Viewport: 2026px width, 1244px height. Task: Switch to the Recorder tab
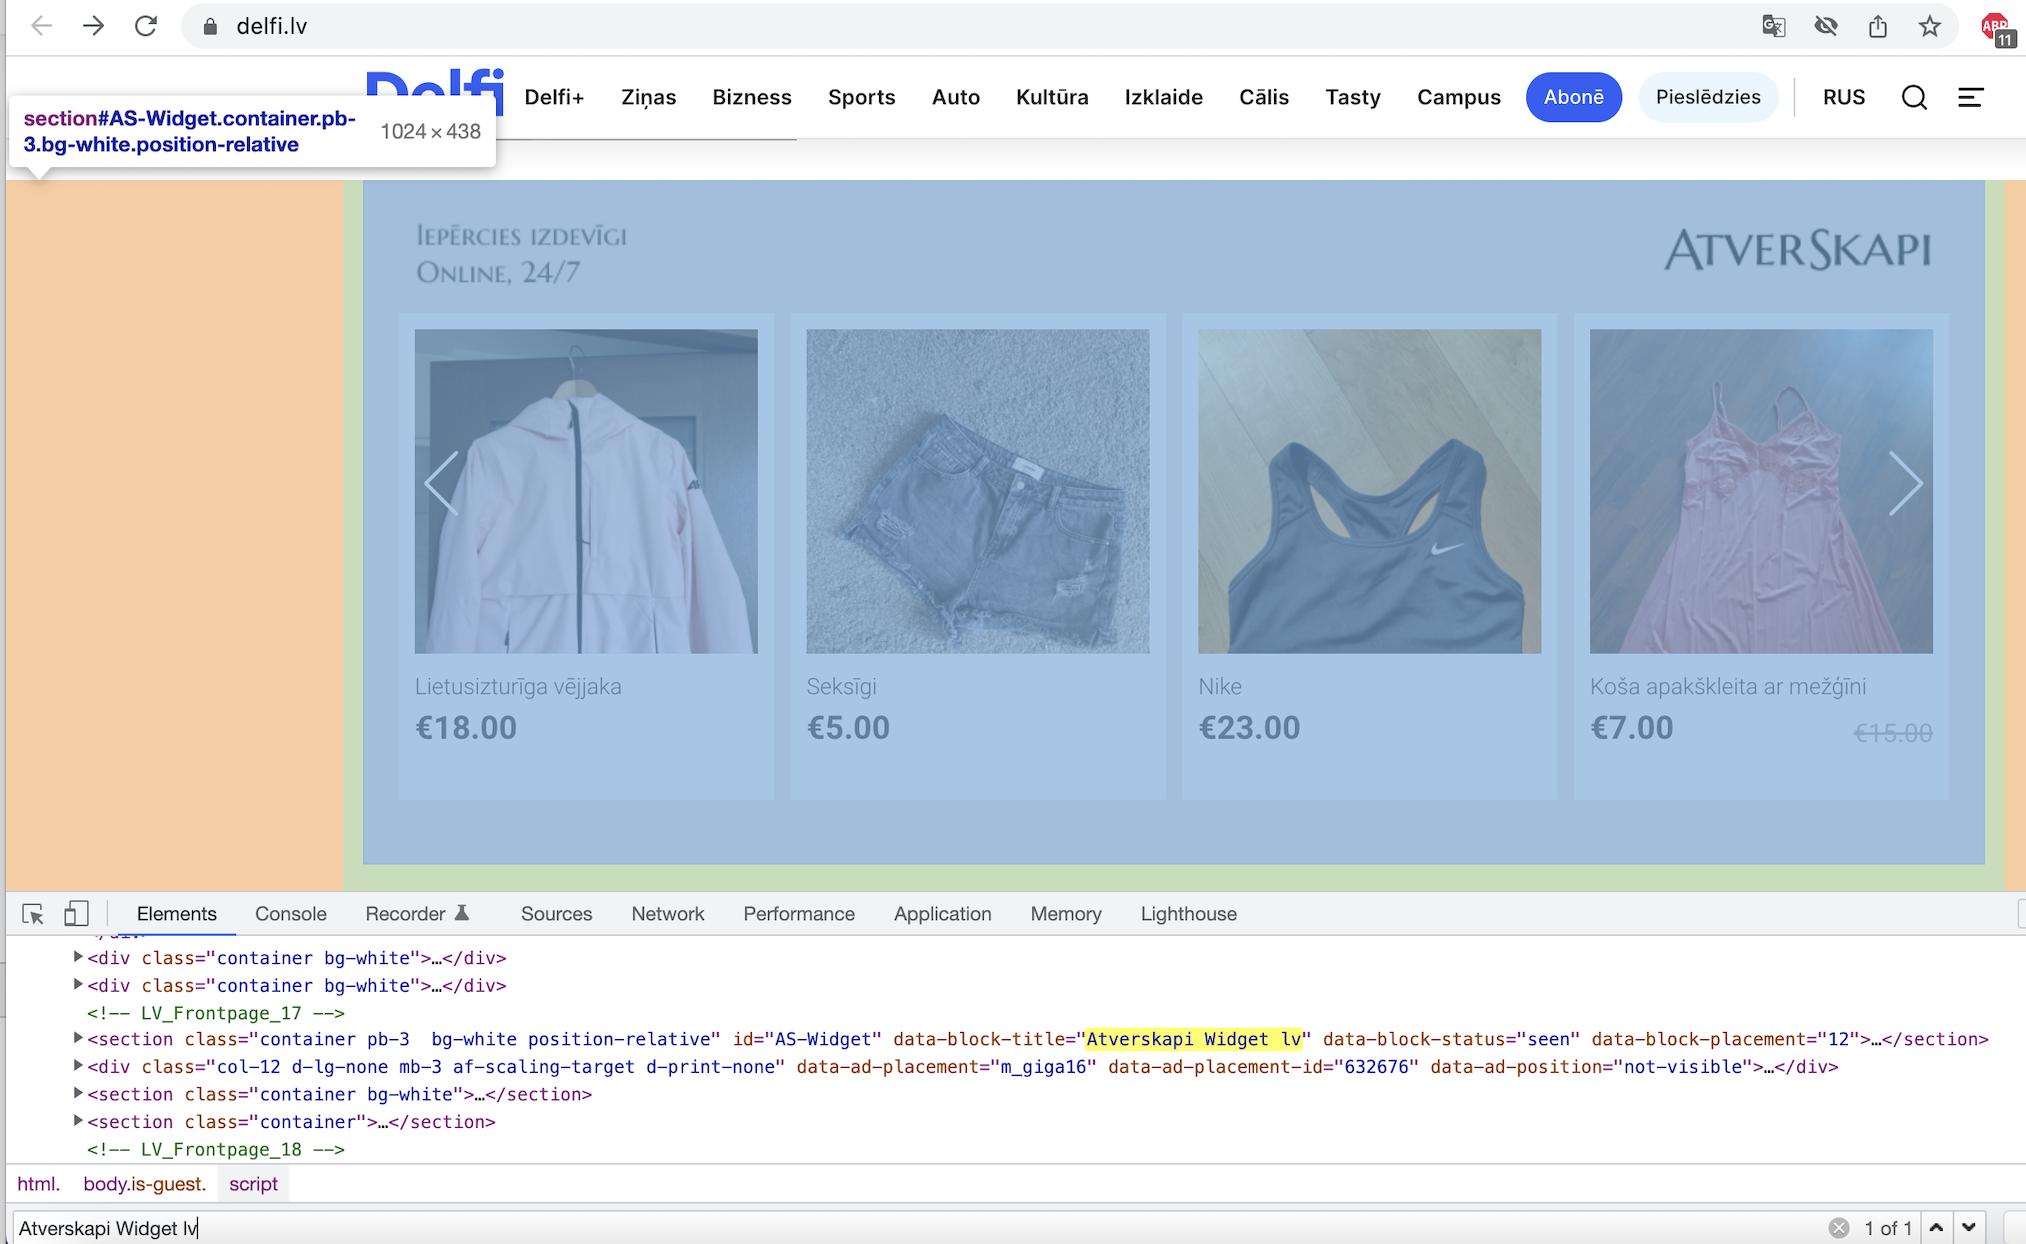[x=417, y=914]
